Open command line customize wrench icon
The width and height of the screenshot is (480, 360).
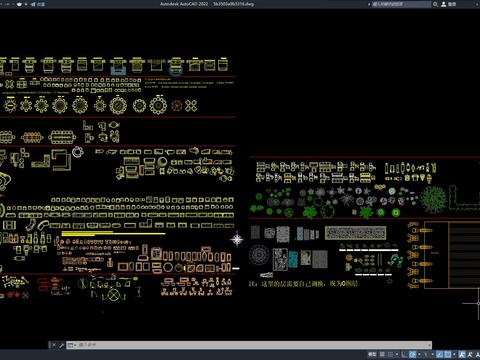61,345
